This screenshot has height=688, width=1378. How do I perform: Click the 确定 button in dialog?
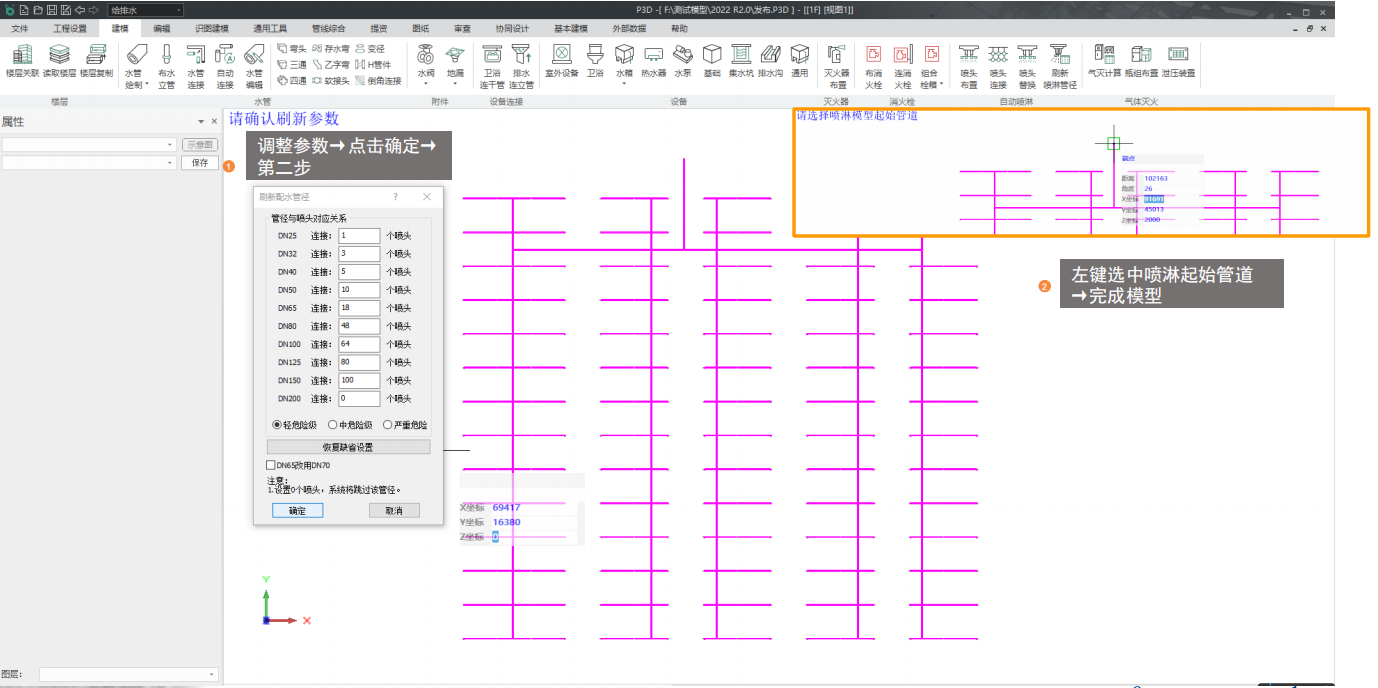[297, 510]
